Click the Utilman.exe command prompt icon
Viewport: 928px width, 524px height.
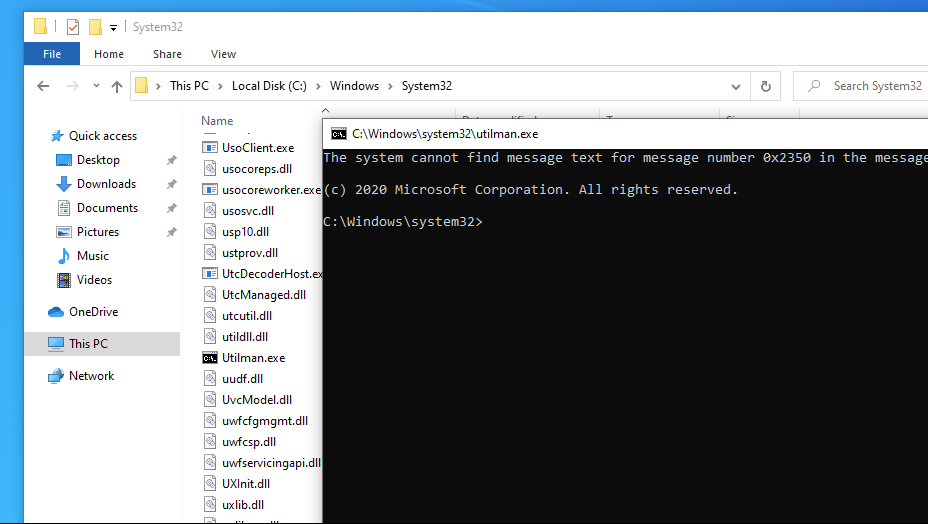pos(210,358)
